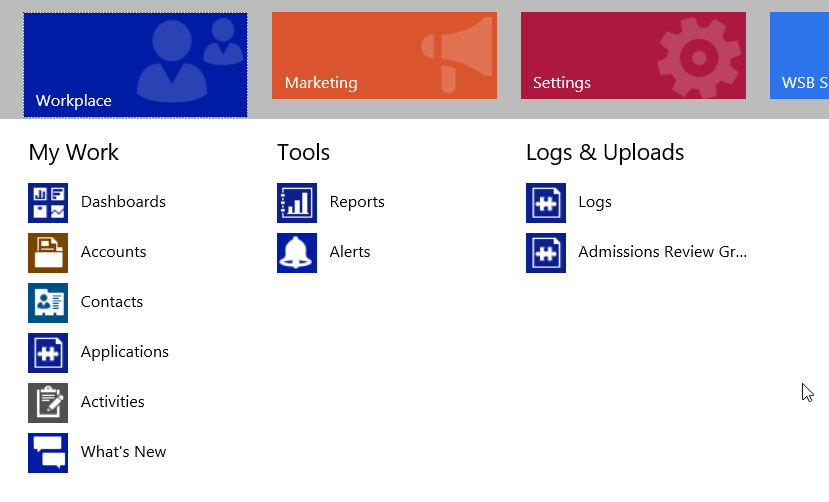Open the Activities text link

pos(113,402)
